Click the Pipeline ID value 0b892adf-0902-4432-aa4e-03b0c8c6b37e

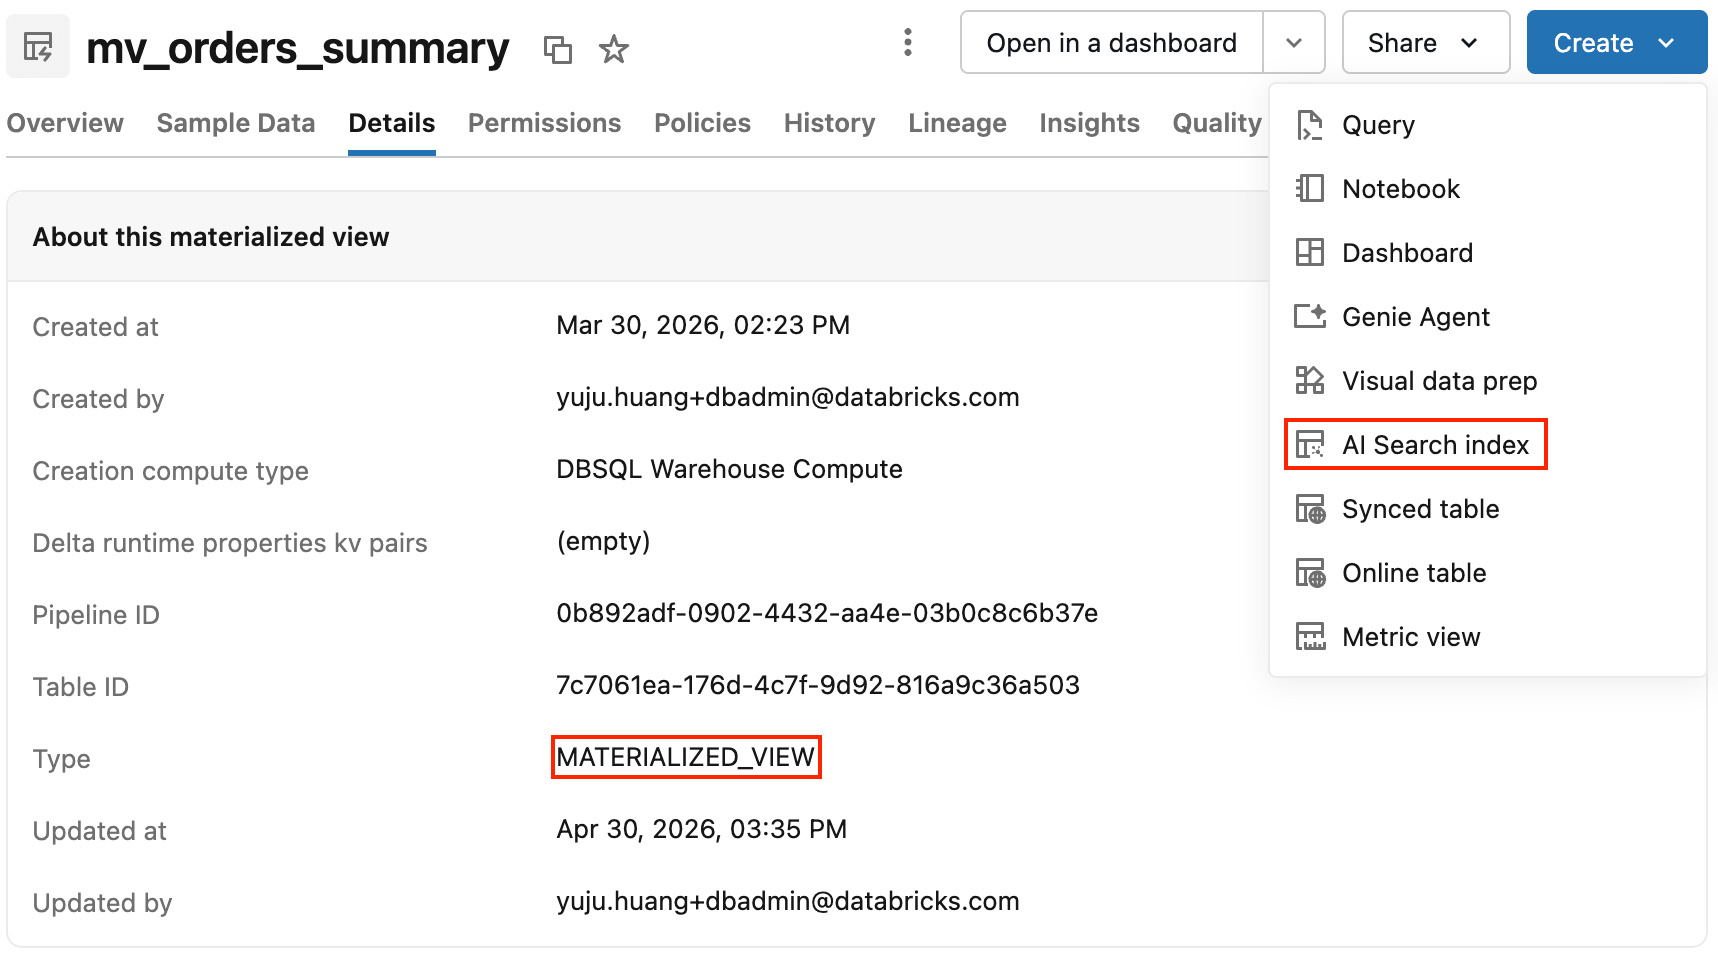pos(827,613)
